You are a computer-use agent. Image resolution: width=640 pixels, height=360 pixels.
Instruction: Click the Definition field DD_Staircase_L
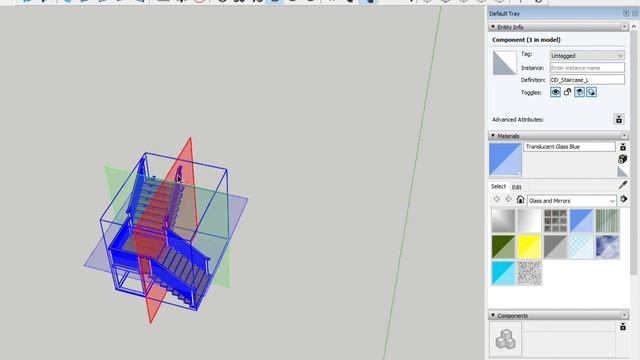tap(587, 80)
